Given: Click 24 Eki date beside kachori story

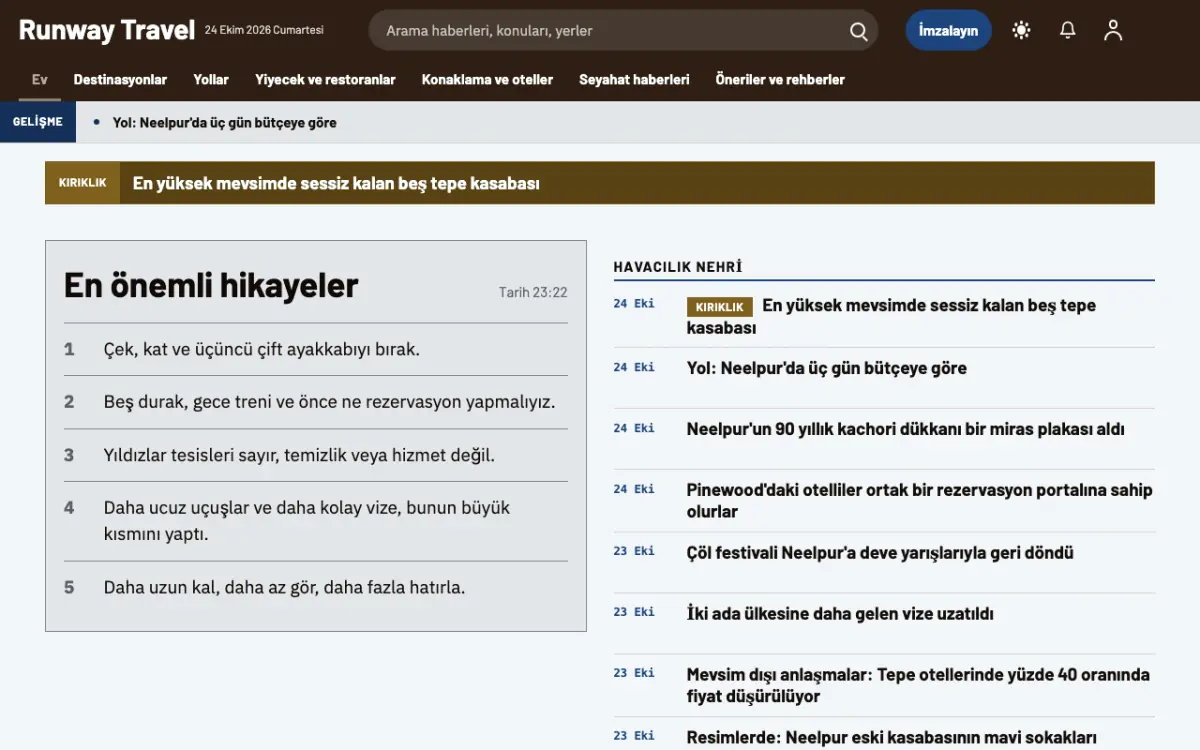Looking at the screenshot, I should 634,428.
